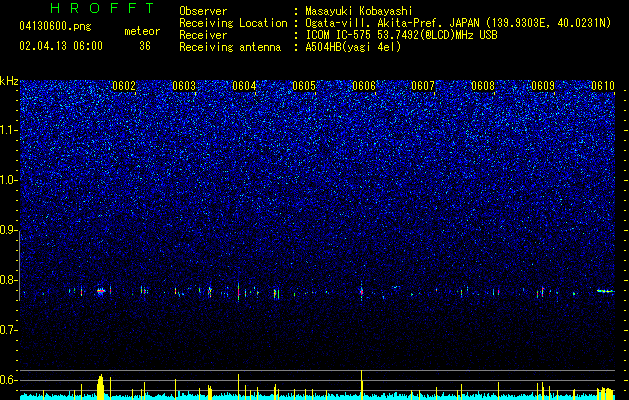Click the 1.0 kHz axis label
629x400 pixels.
click(x=9, y=180)
